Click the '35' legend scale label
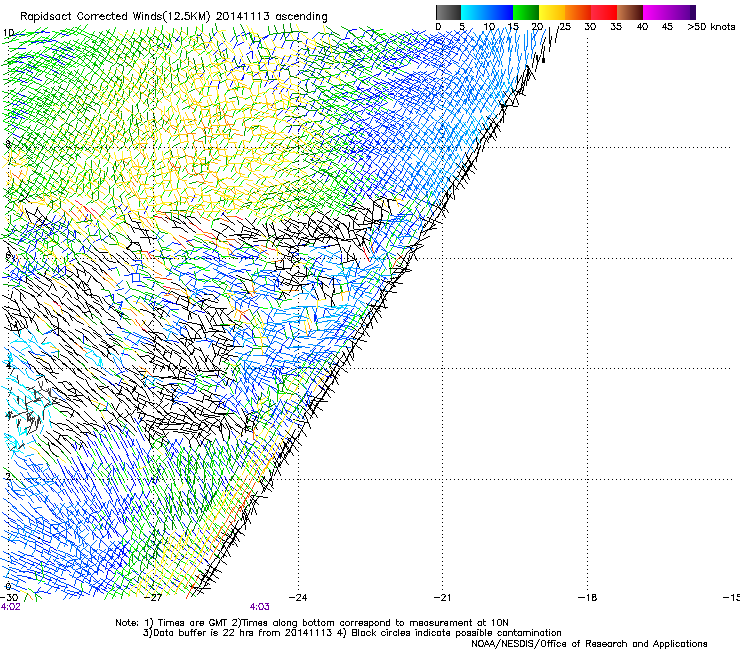 pos(616,27)
